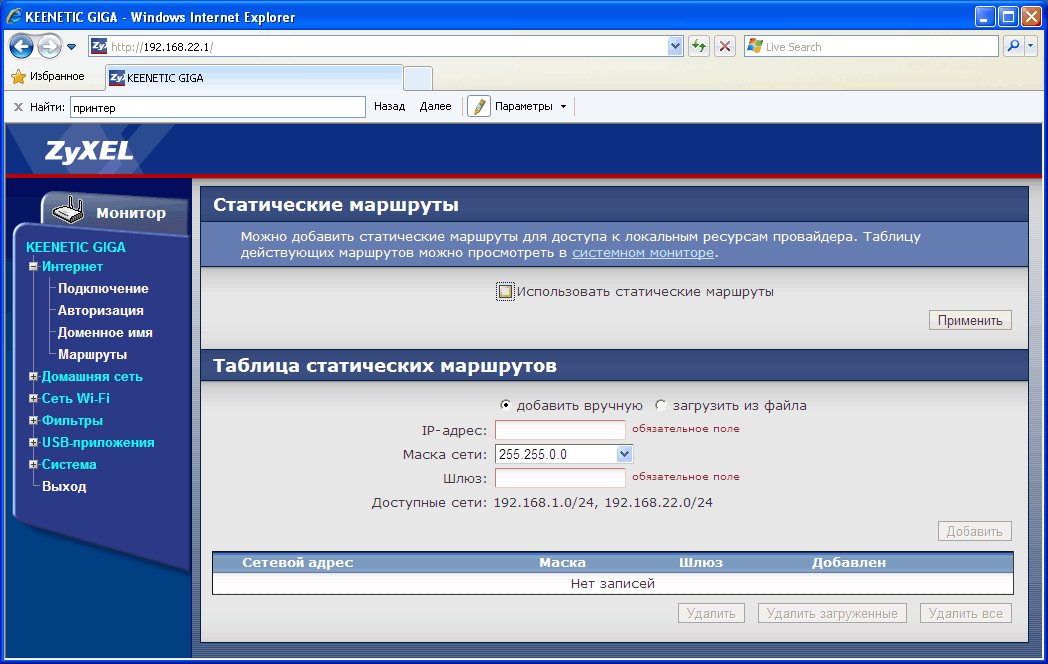Open the системном мониторе link

pyautogui.click(x=643, y=253)
